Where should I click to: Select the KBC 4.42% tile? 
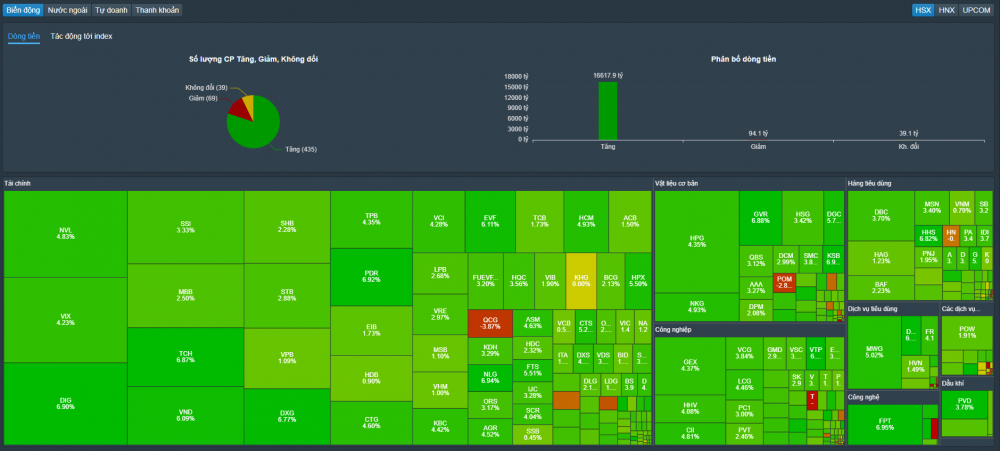(x=440, y=426)
